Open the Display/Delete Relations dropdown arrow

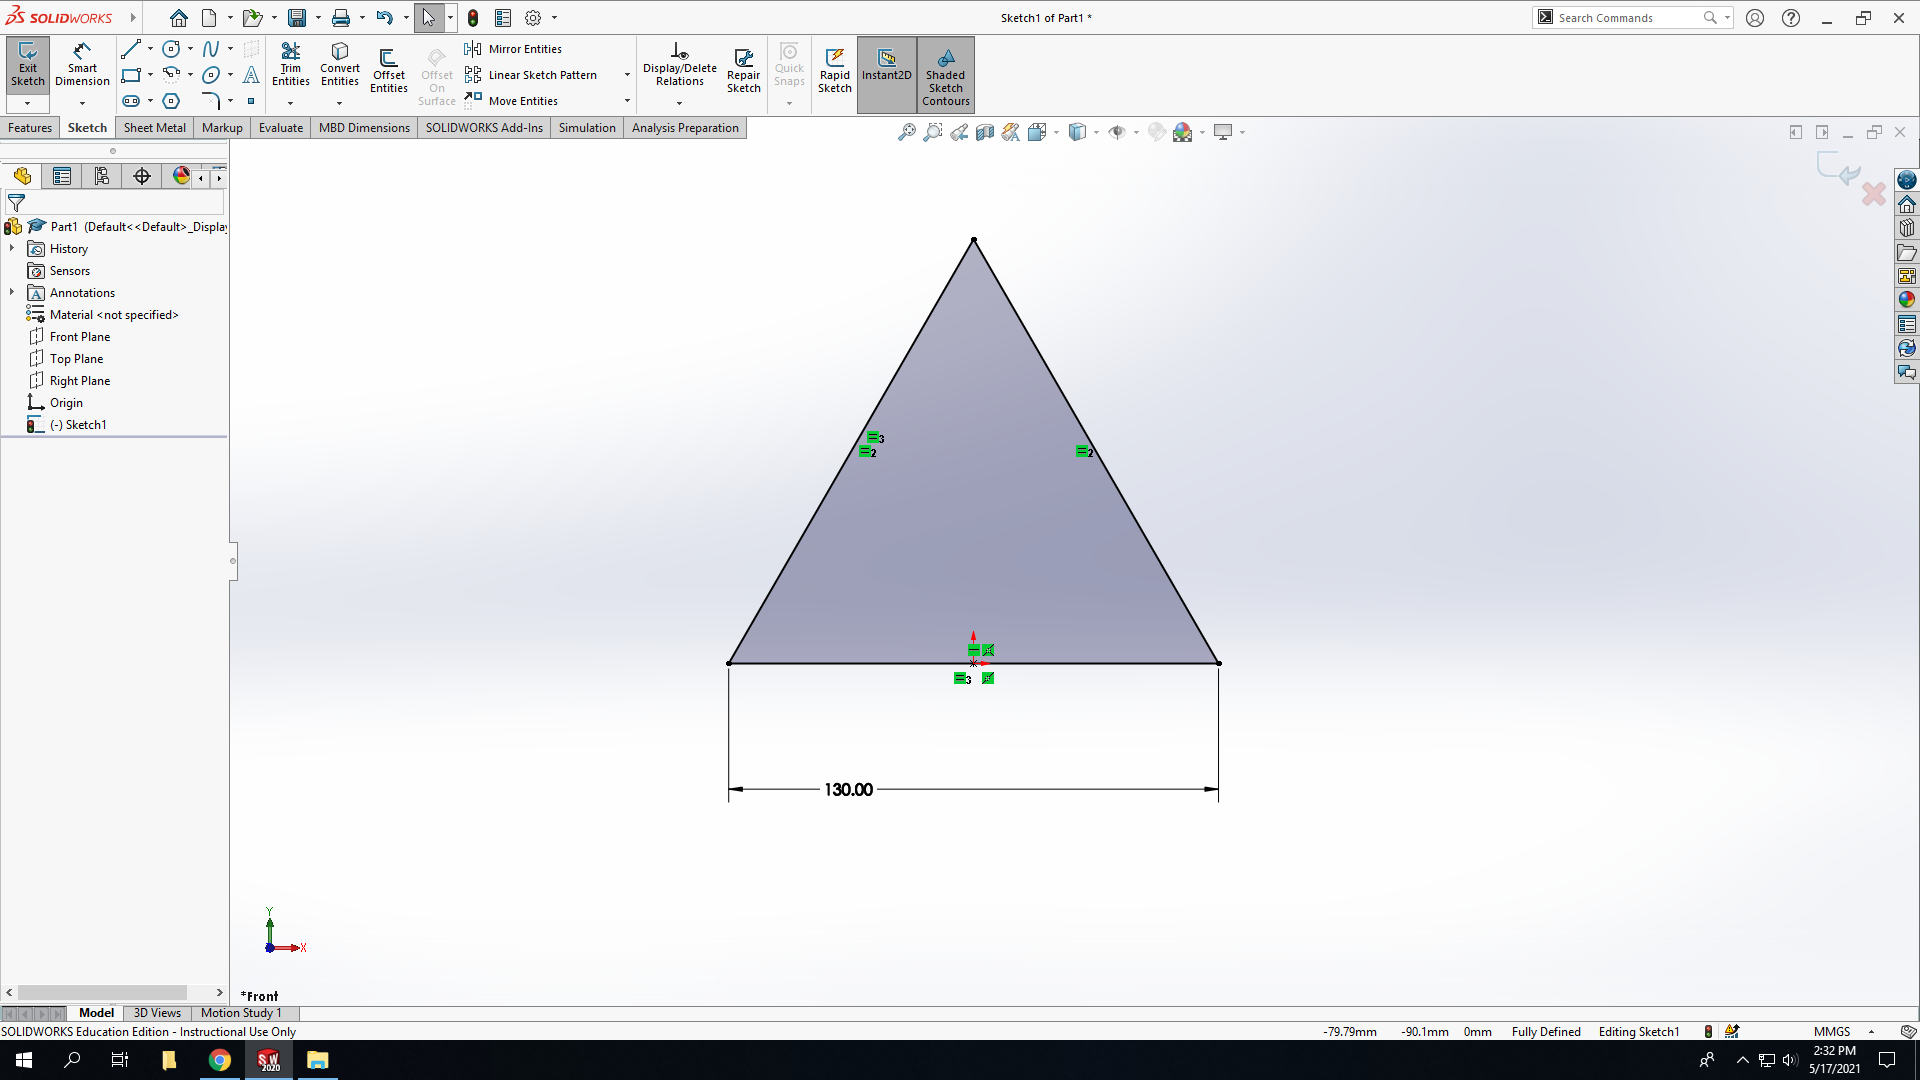[x=679, y=103]
